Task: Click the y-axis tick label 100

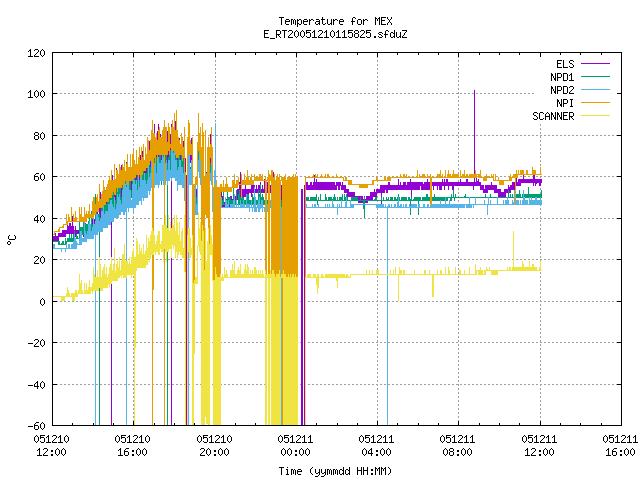Action: pos(36,94)
